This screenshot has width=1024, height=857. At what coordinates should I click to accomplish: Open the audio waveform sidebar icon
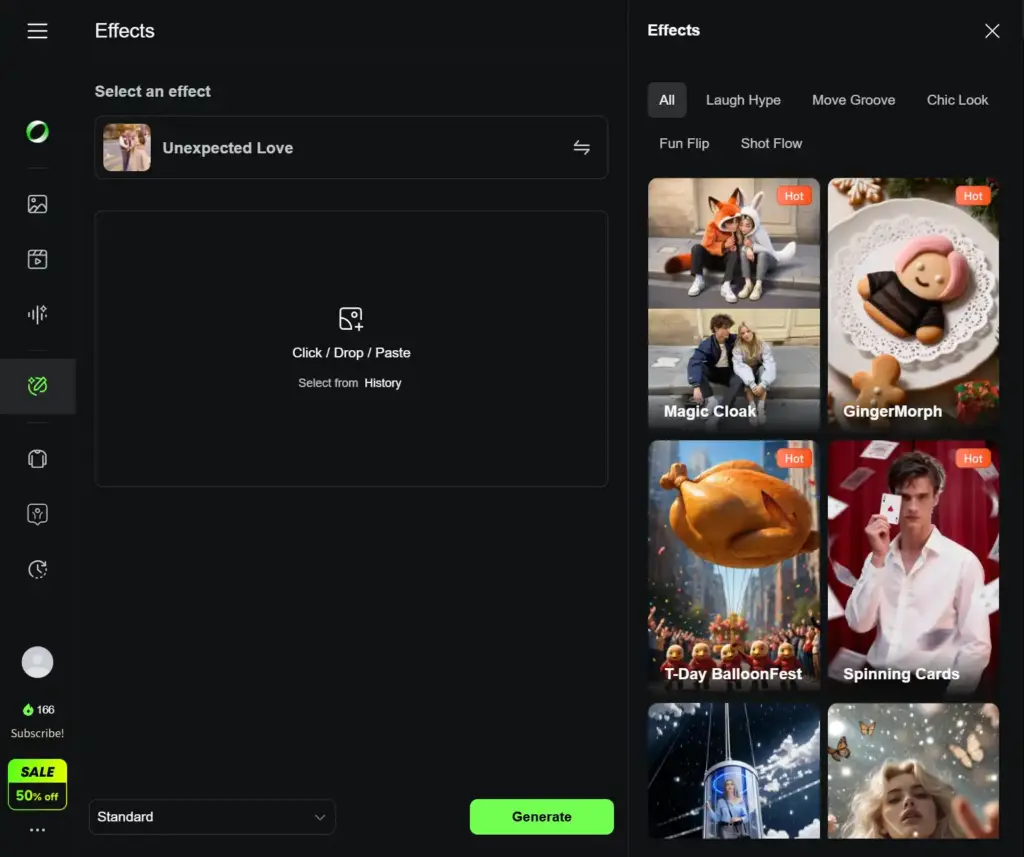point(37,315)
